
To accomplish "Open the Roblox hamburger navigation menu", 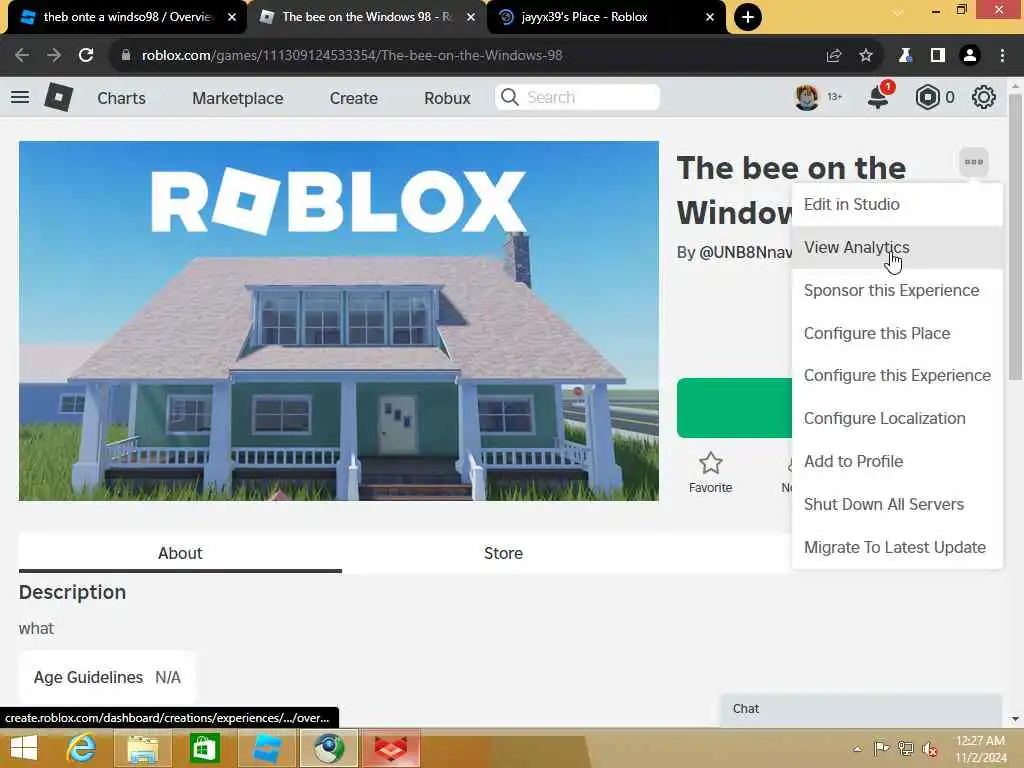I will (x=20, y=97).
